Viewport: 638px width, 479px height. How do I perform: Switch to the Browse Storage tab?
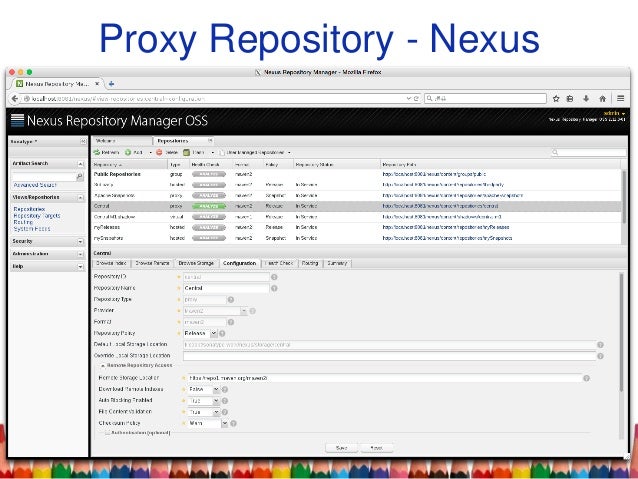[x=196, y=263]
